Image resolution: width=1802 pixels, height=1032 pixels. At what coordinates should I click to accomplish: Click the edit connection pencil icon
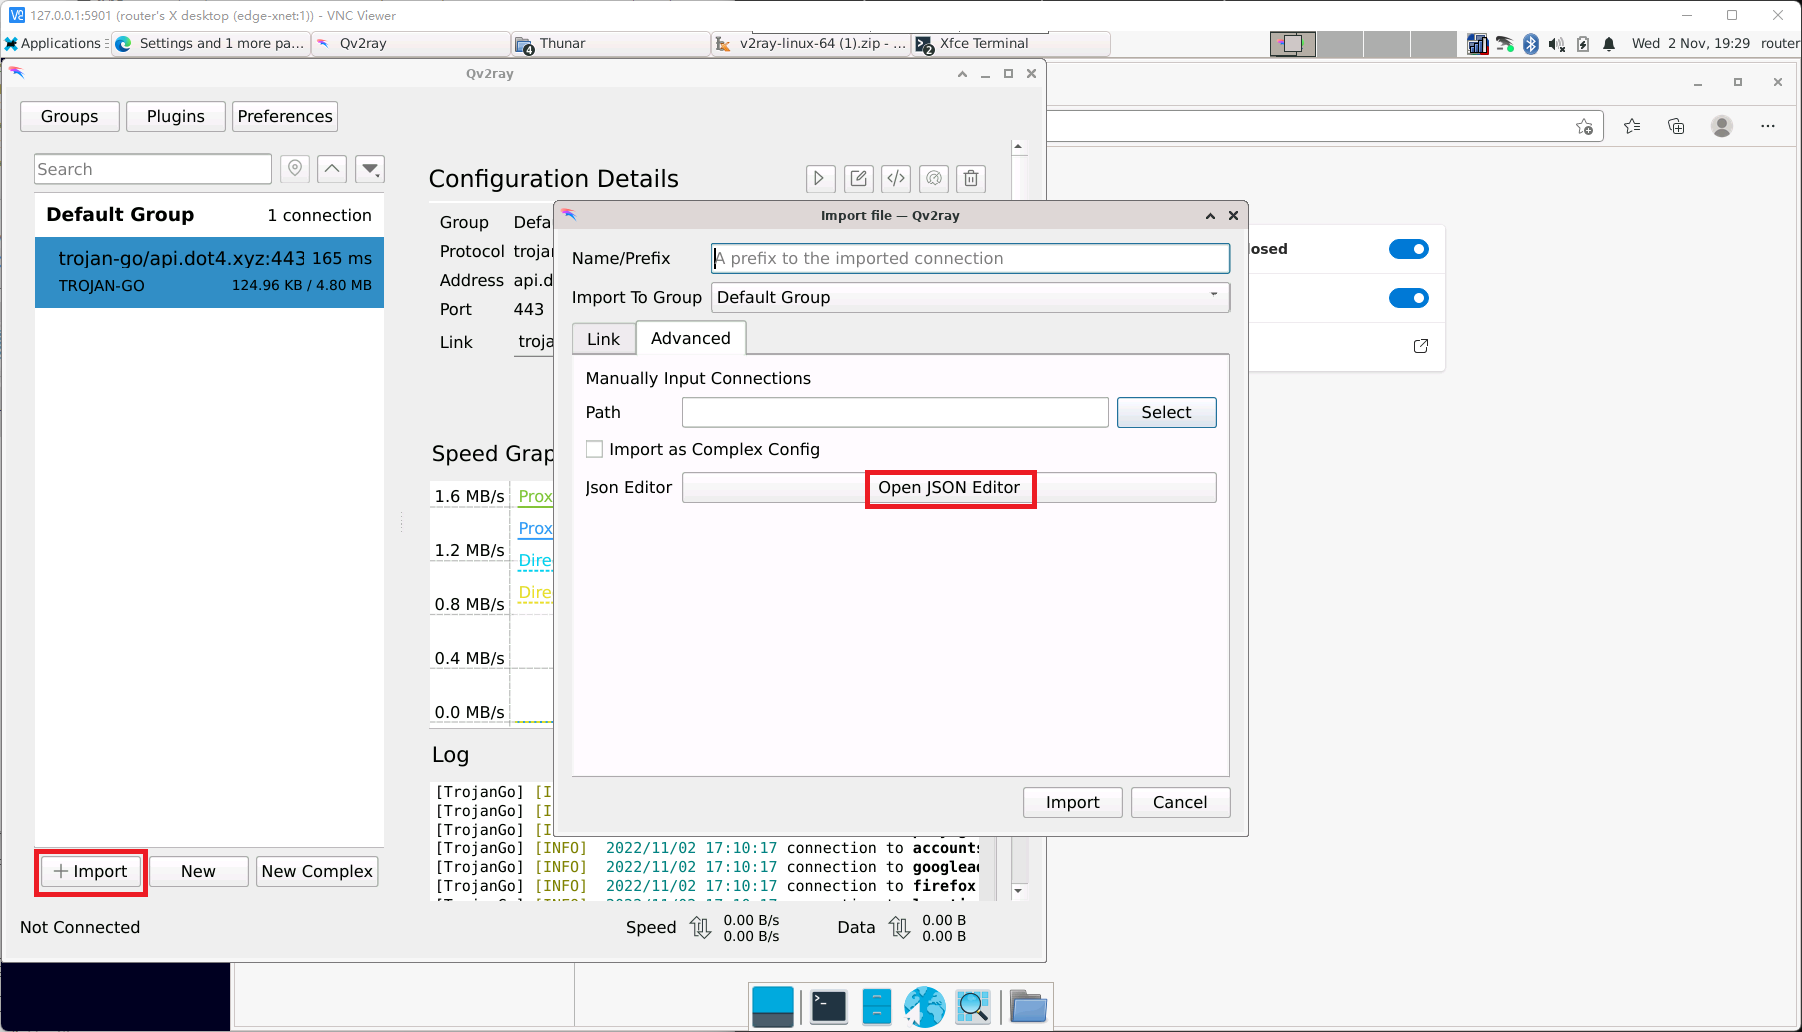(x=858, y=179)
